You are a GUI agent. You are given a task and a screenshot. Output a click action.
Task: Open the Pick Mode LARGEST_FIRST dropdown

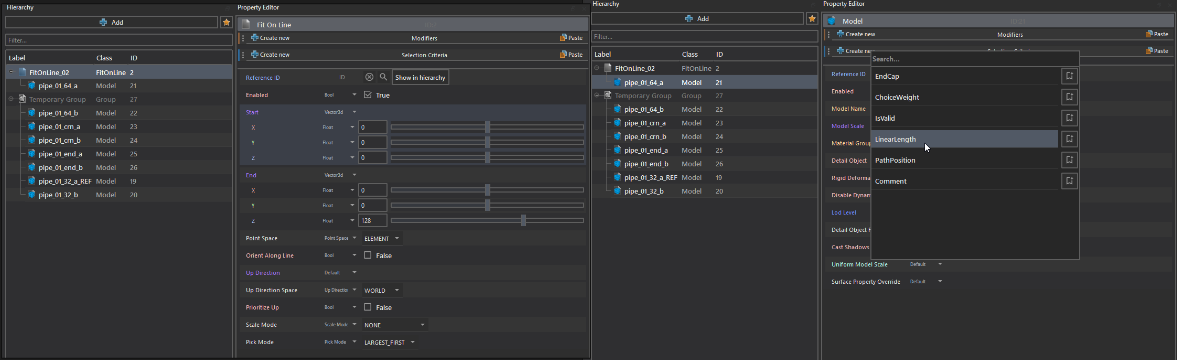coord(389,342)
